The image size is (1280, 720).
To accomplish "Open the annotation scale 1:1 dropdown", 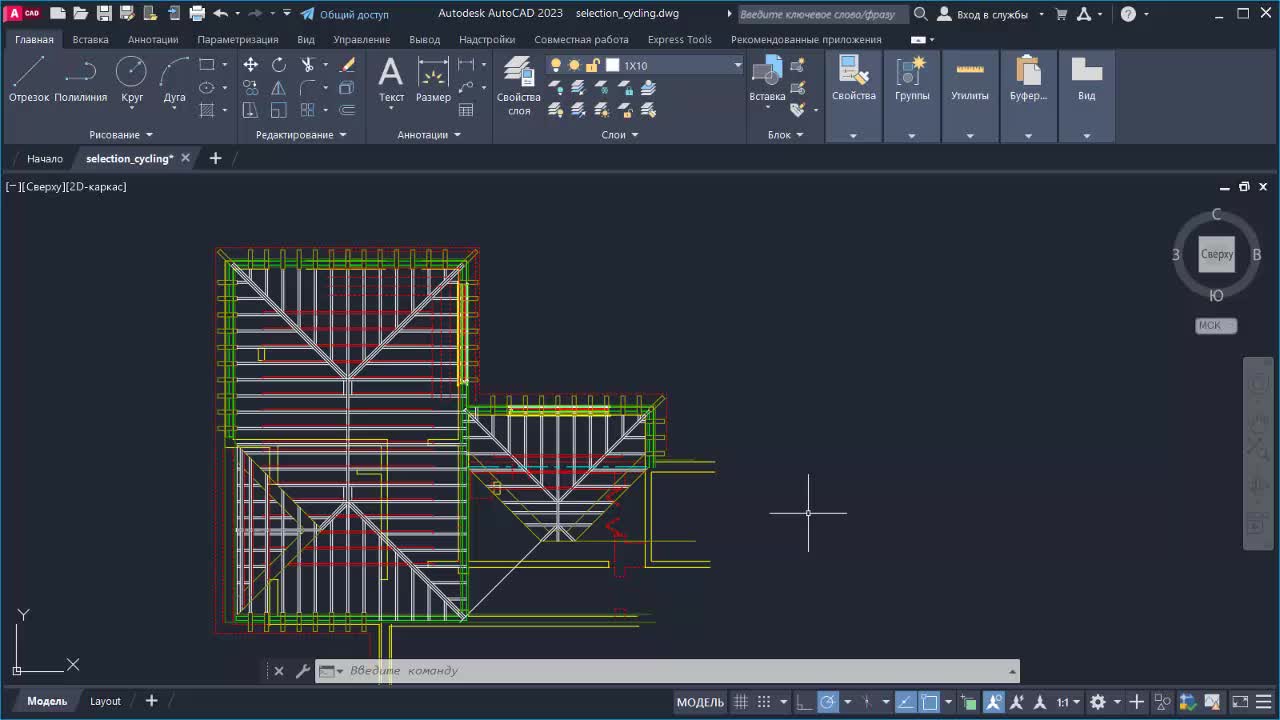I will click(x=1068, y=702).
